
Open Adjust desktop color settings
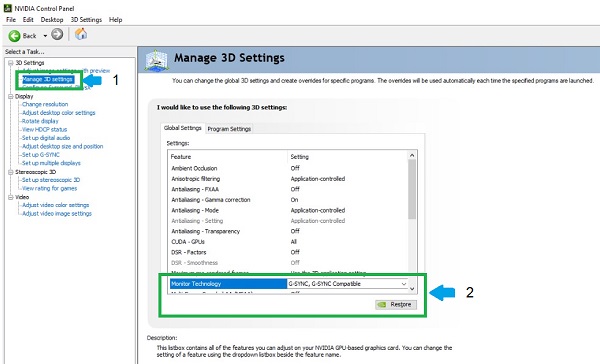pos(59,113)
